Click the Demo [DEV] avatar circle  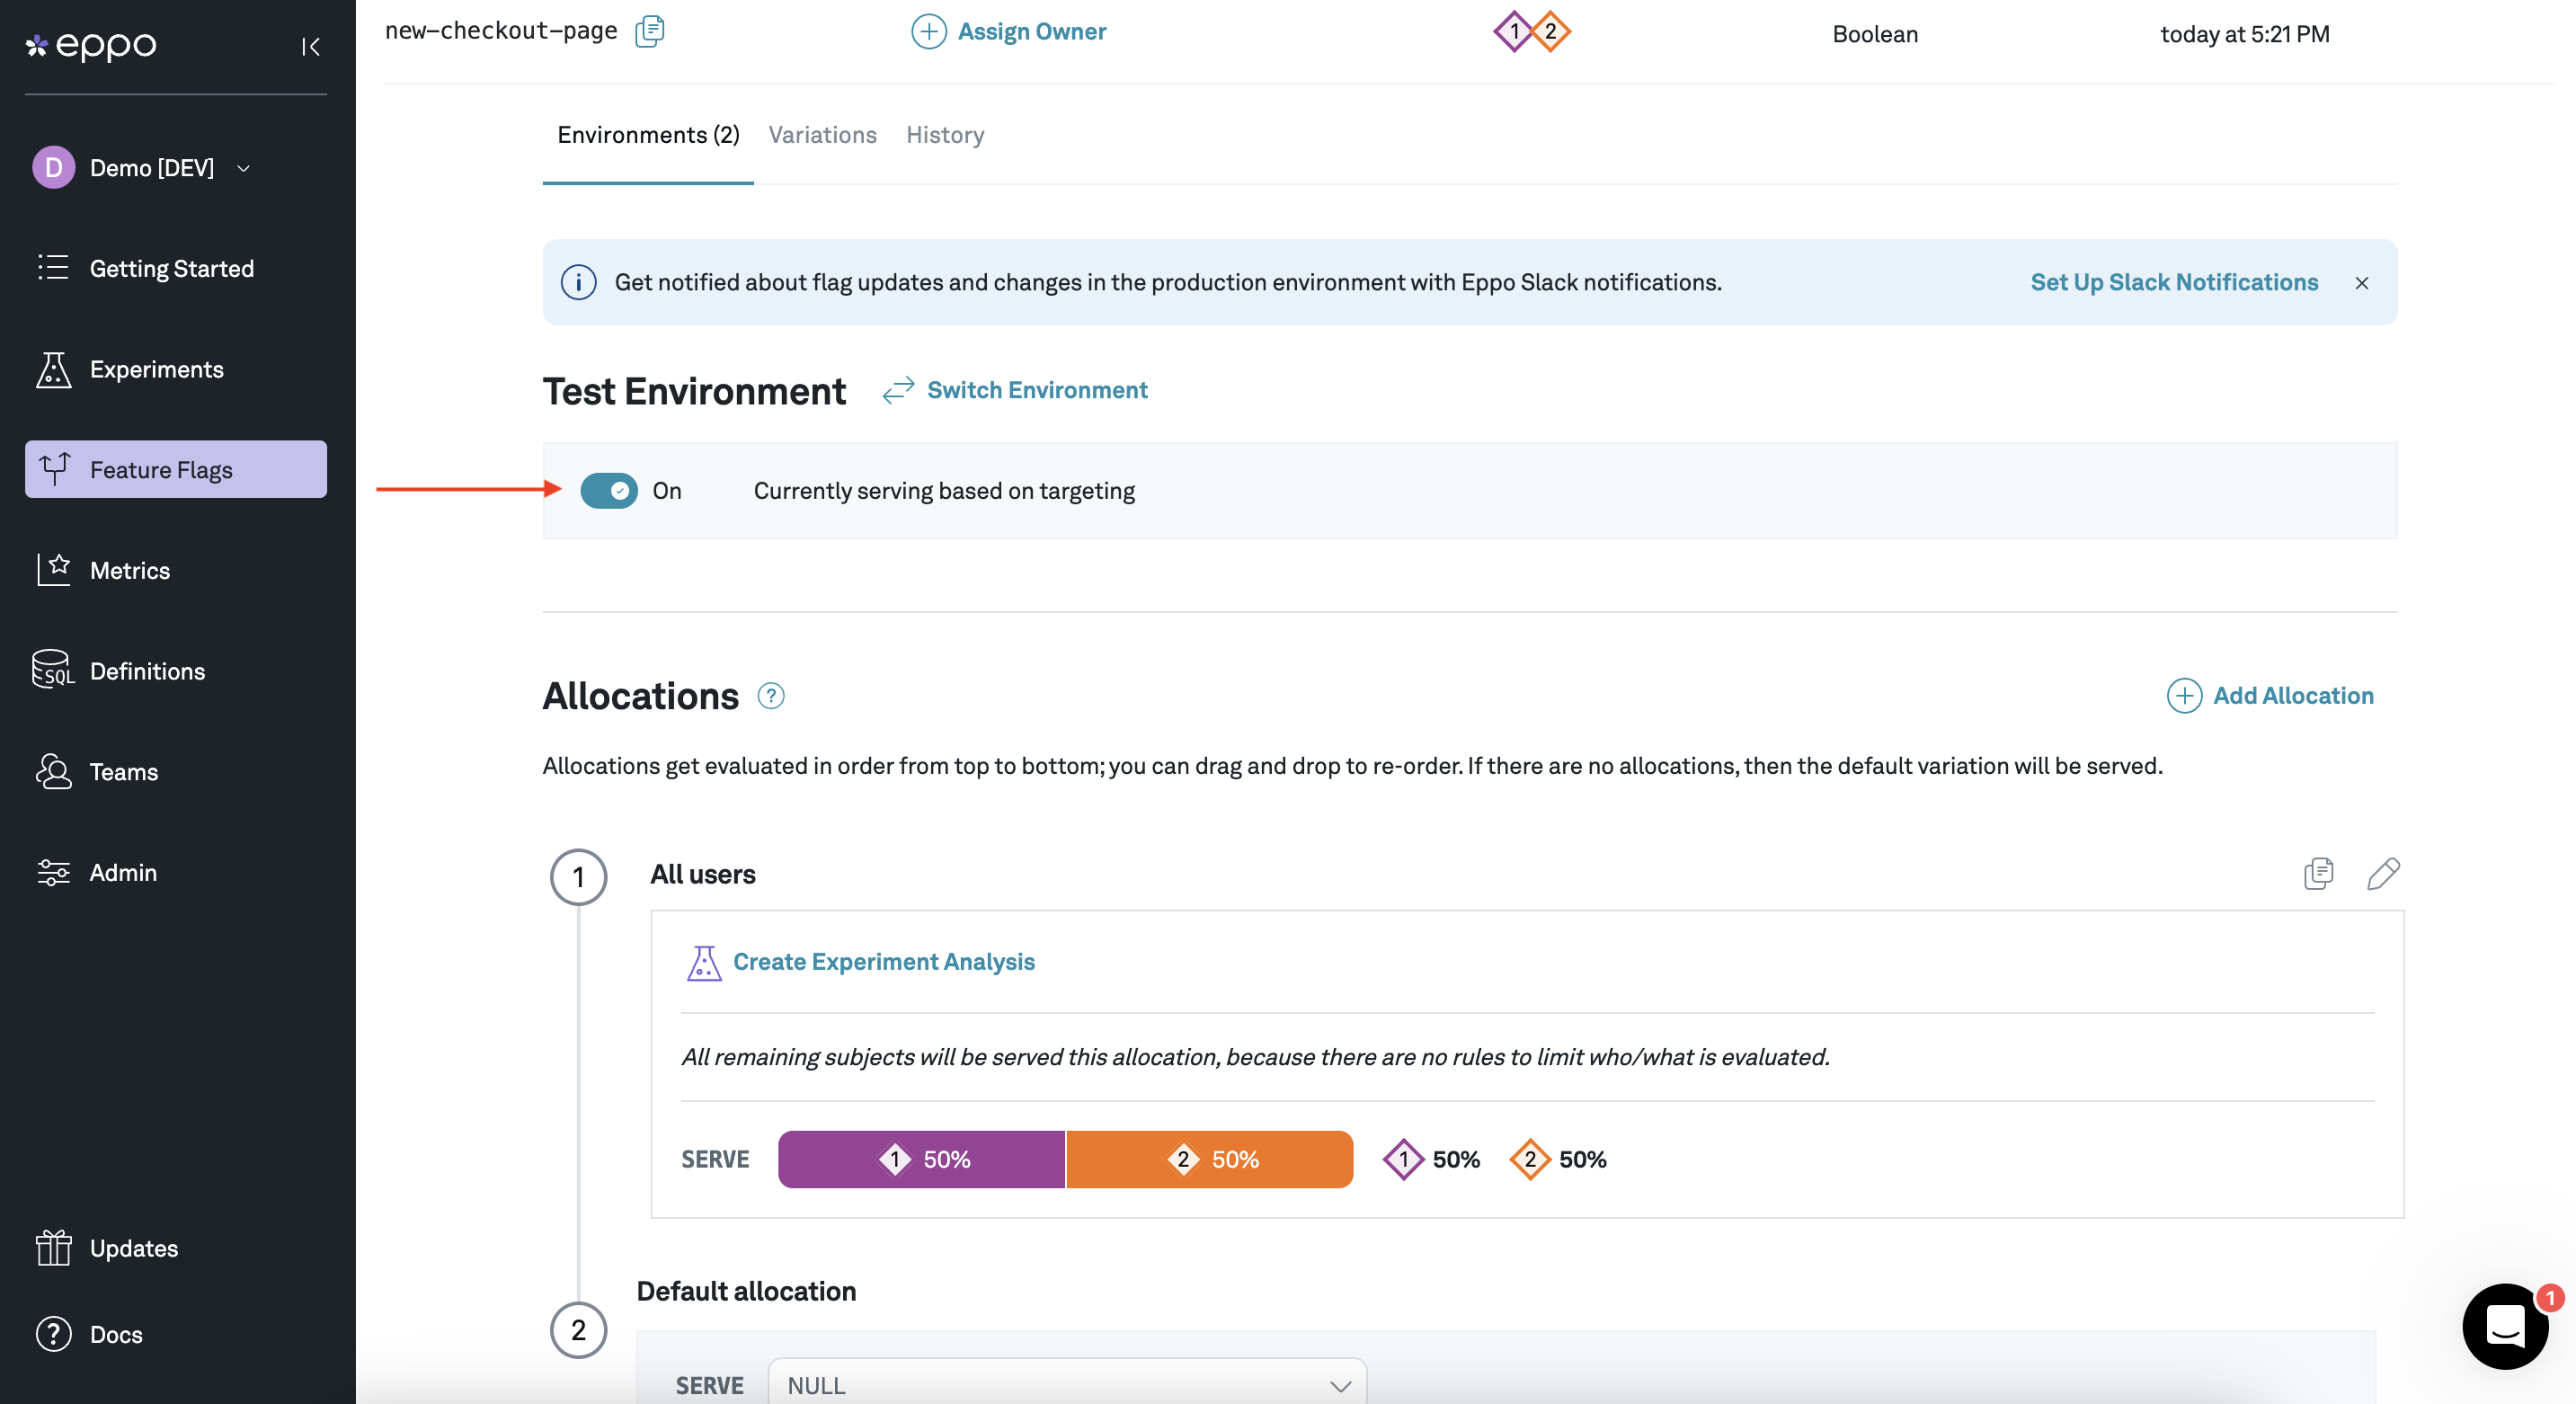(54, 167)
